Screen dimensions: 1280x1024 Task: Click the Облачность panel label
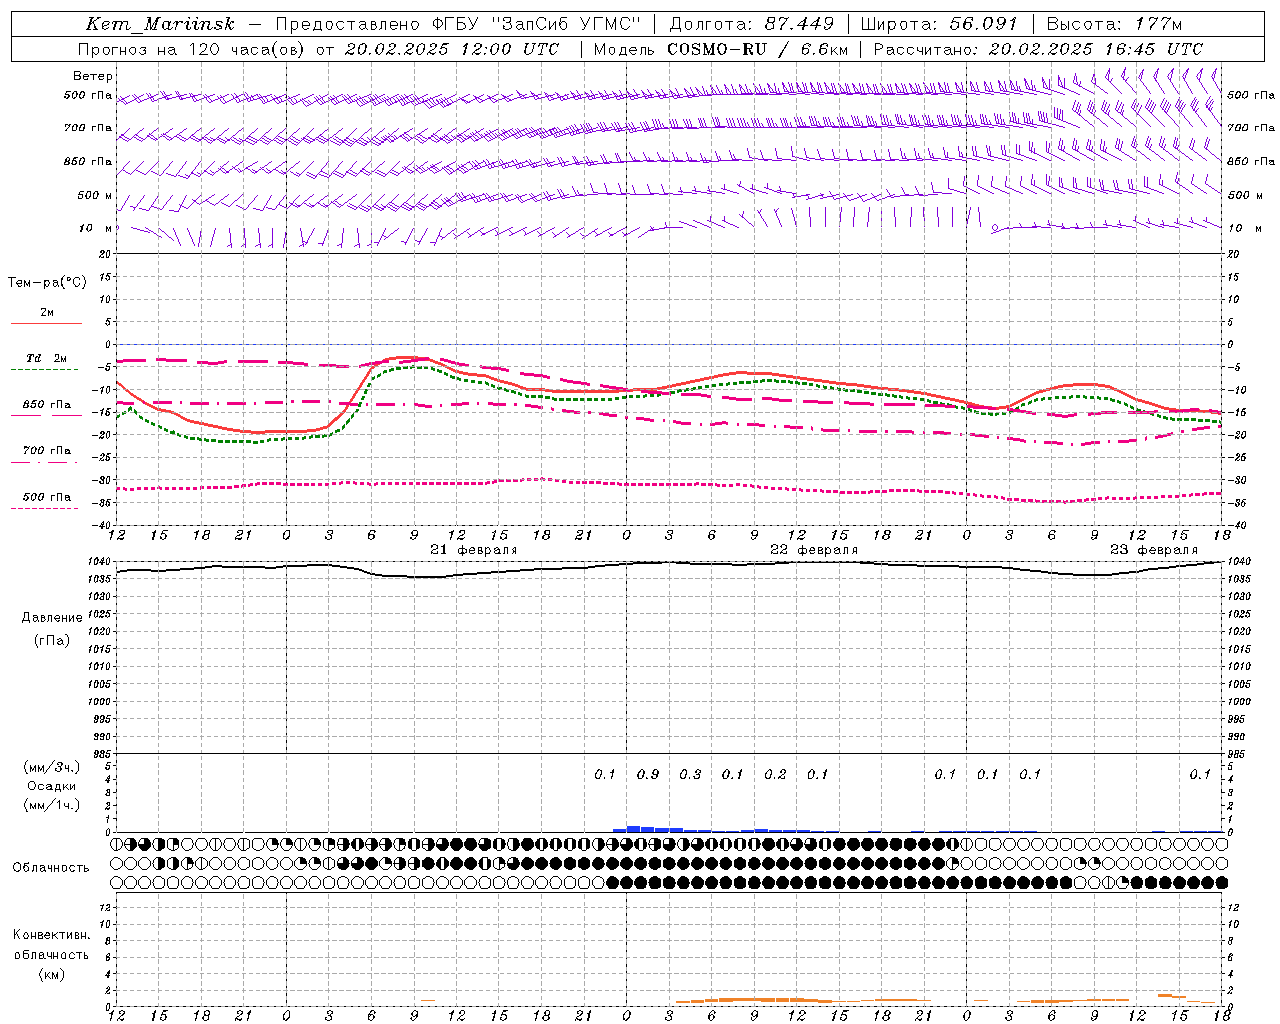51,867
